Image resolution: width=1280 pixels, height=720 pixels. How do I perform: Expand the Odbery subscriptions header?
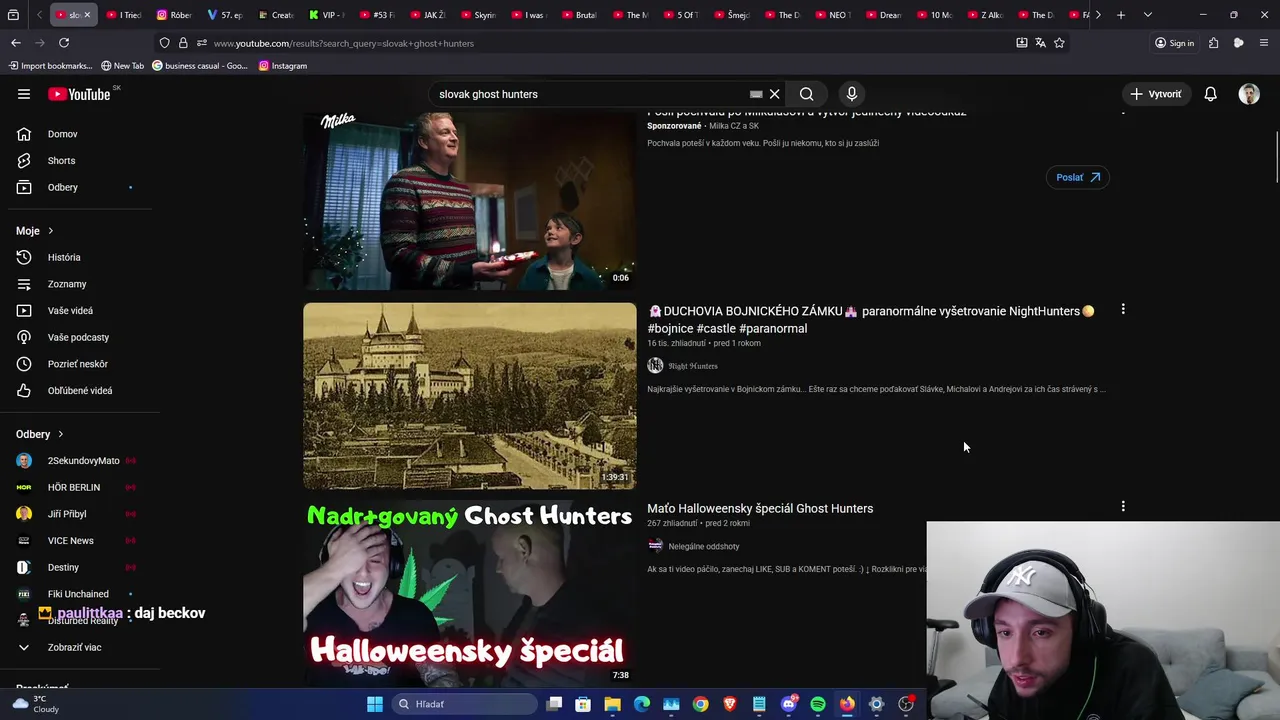click(x=40, y=434)
